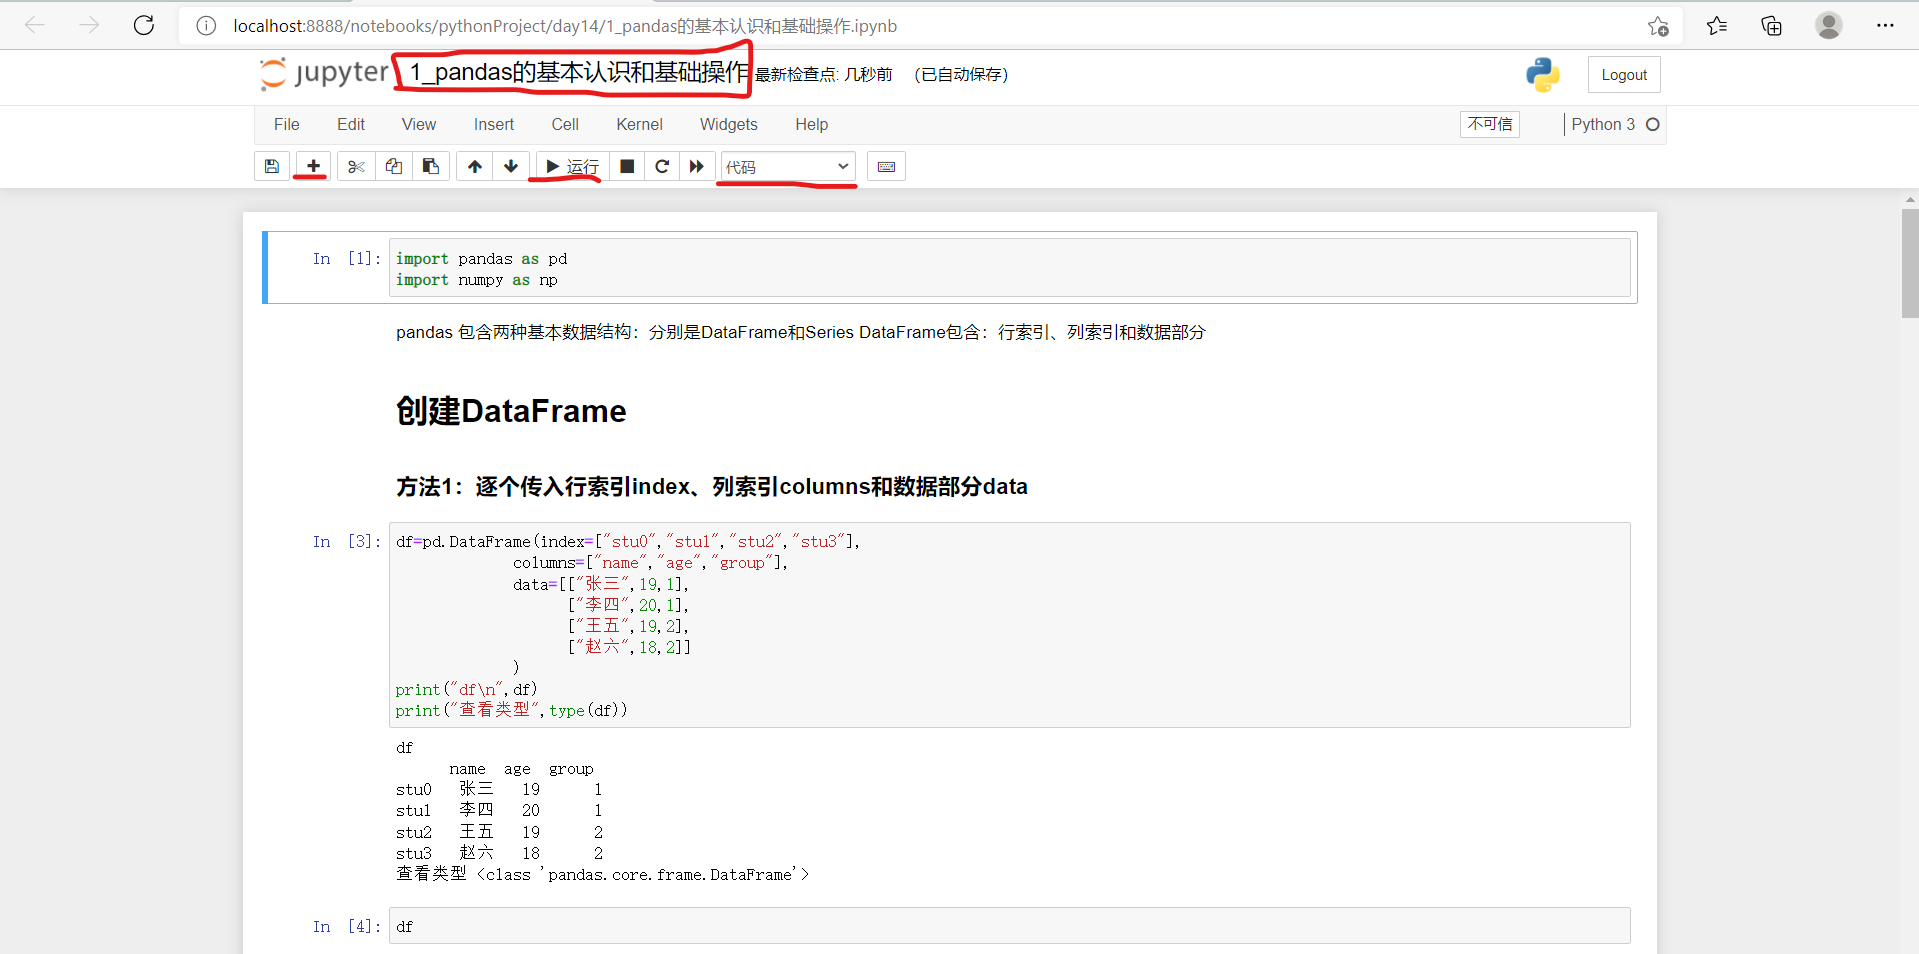Click the 不可信 (not trusted) button
This screenshot has height=954, width=1919.
[1490, 124]
